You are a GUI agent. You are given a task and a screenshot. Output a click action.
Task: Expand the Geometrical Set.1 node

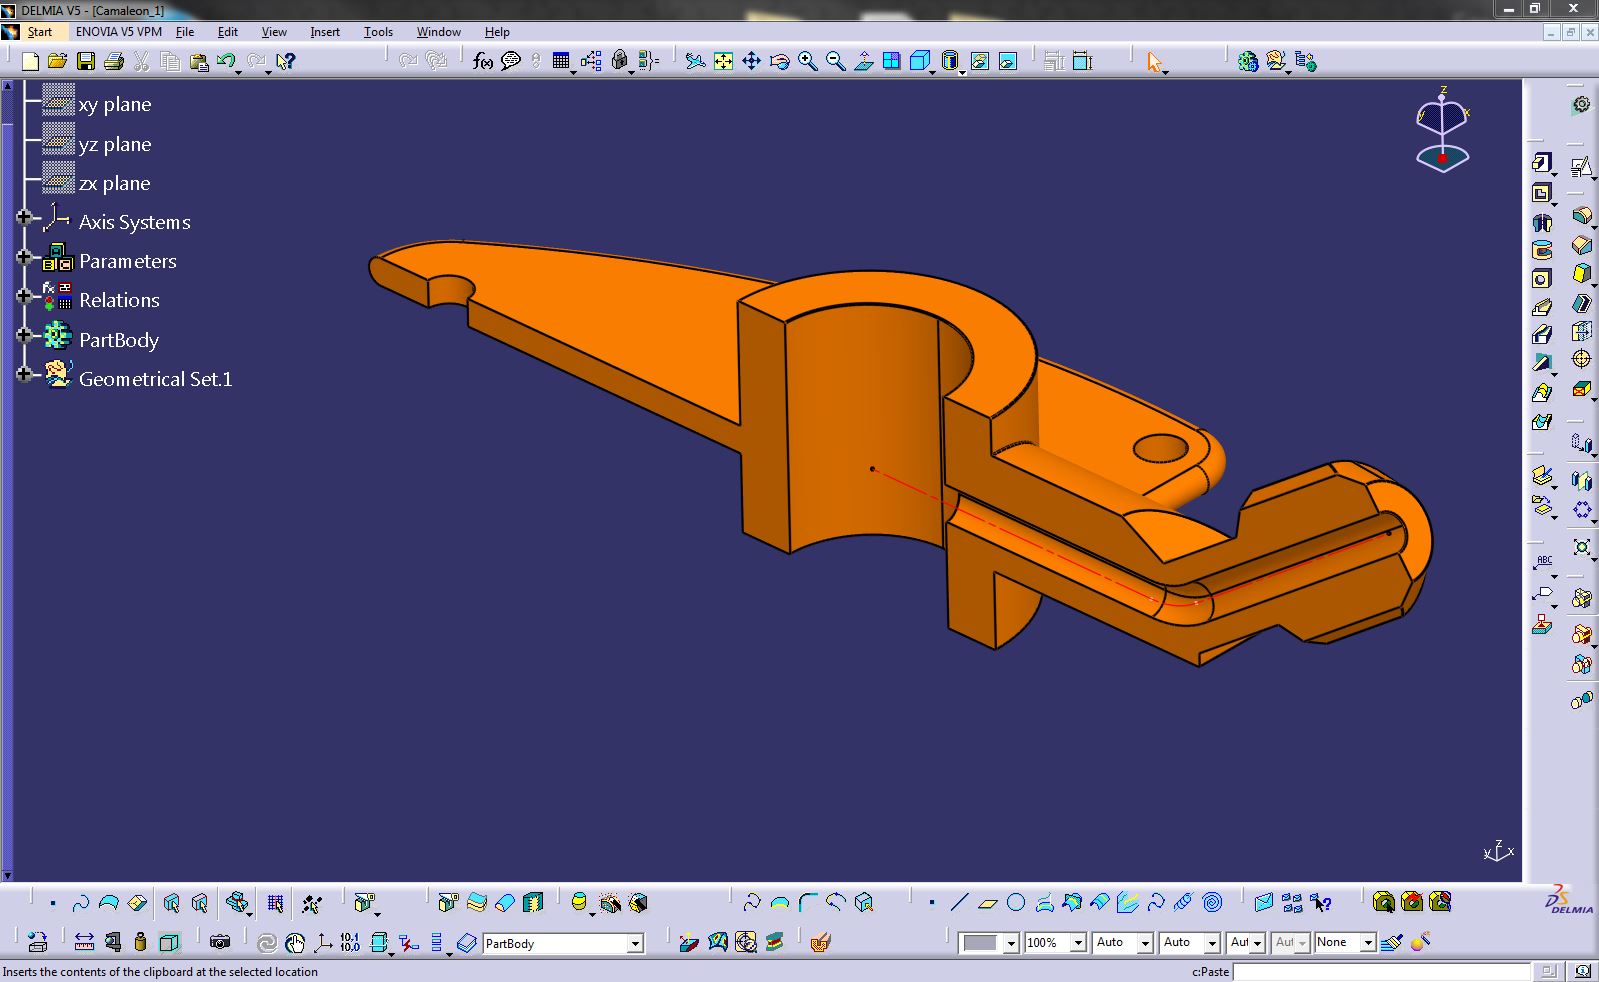pyautogui.click(x=24, y=374)
